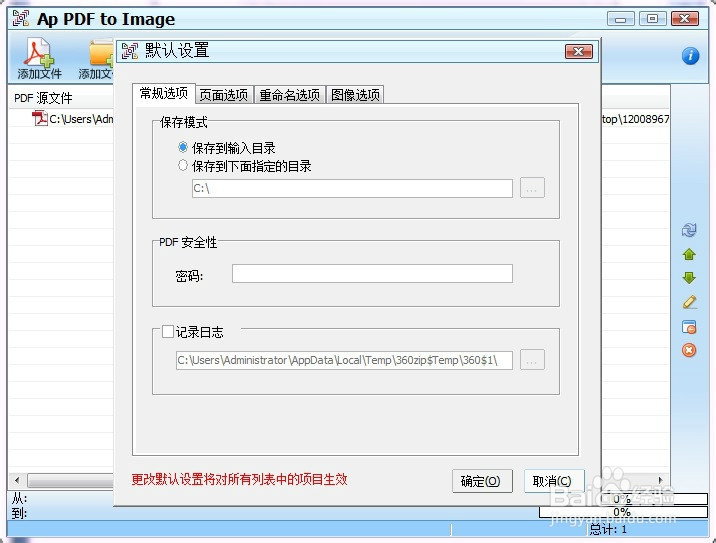
Task: Click the remove selected item window icon
Action: coord(689,327)
